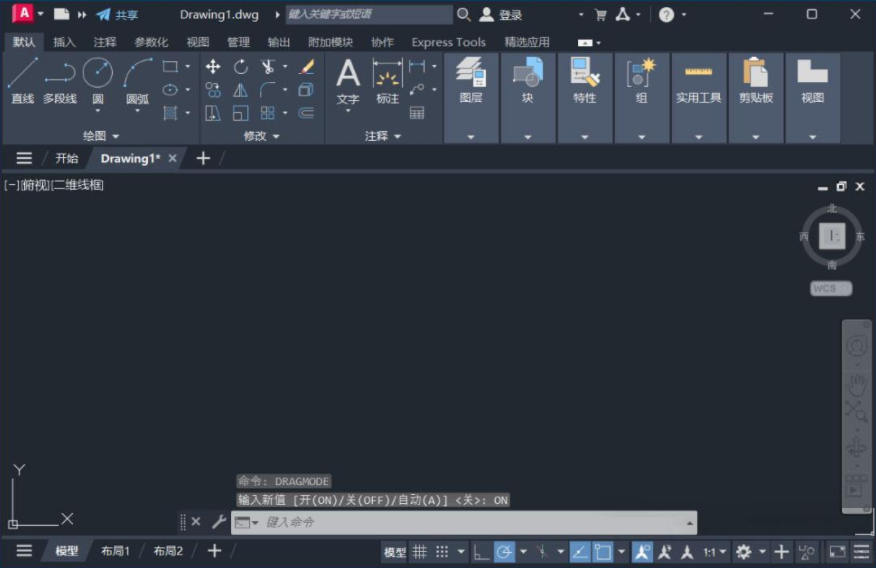Click the Erase tool icon
876x568 pixels.
[x=306, y=66]
